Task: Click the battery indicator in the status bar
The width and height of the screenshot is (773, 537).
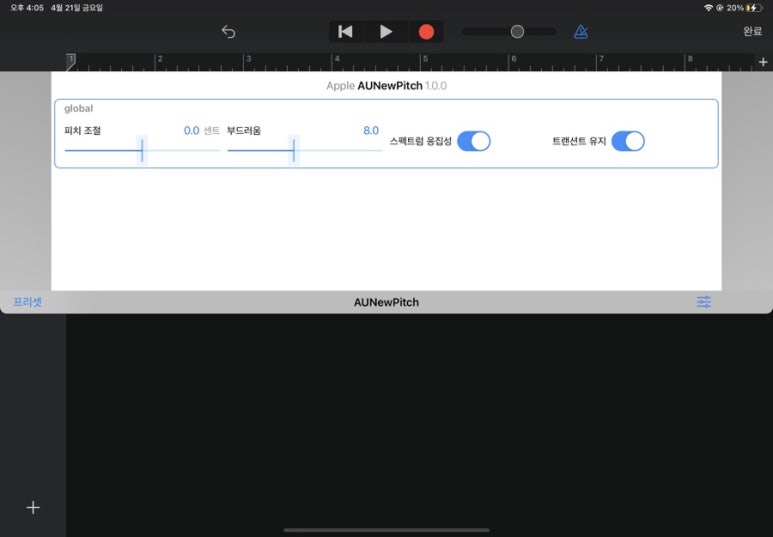Action: 755,8
